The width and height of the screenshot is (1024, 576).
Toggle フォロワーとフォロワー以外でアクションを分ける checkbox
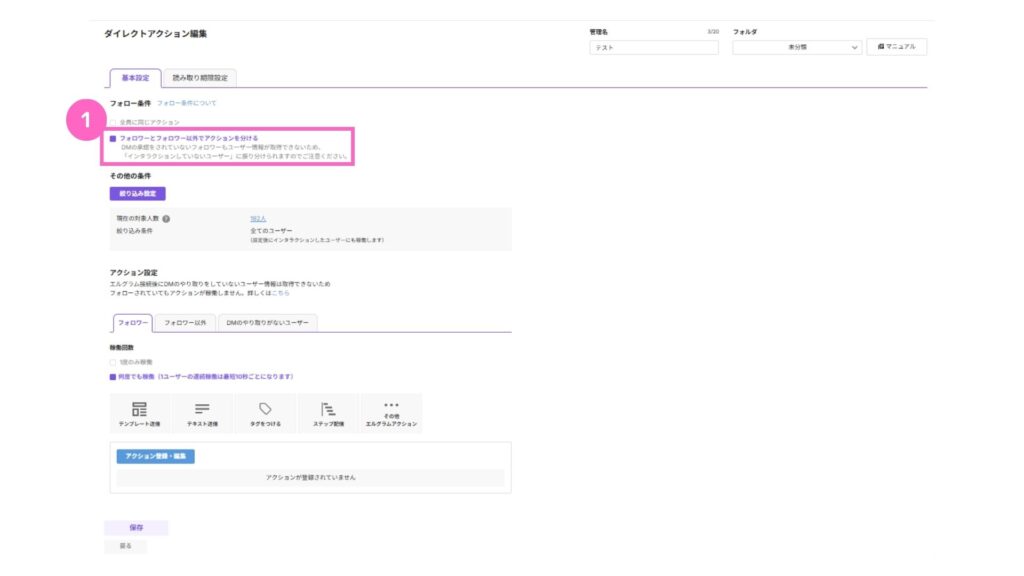(113, 138)
